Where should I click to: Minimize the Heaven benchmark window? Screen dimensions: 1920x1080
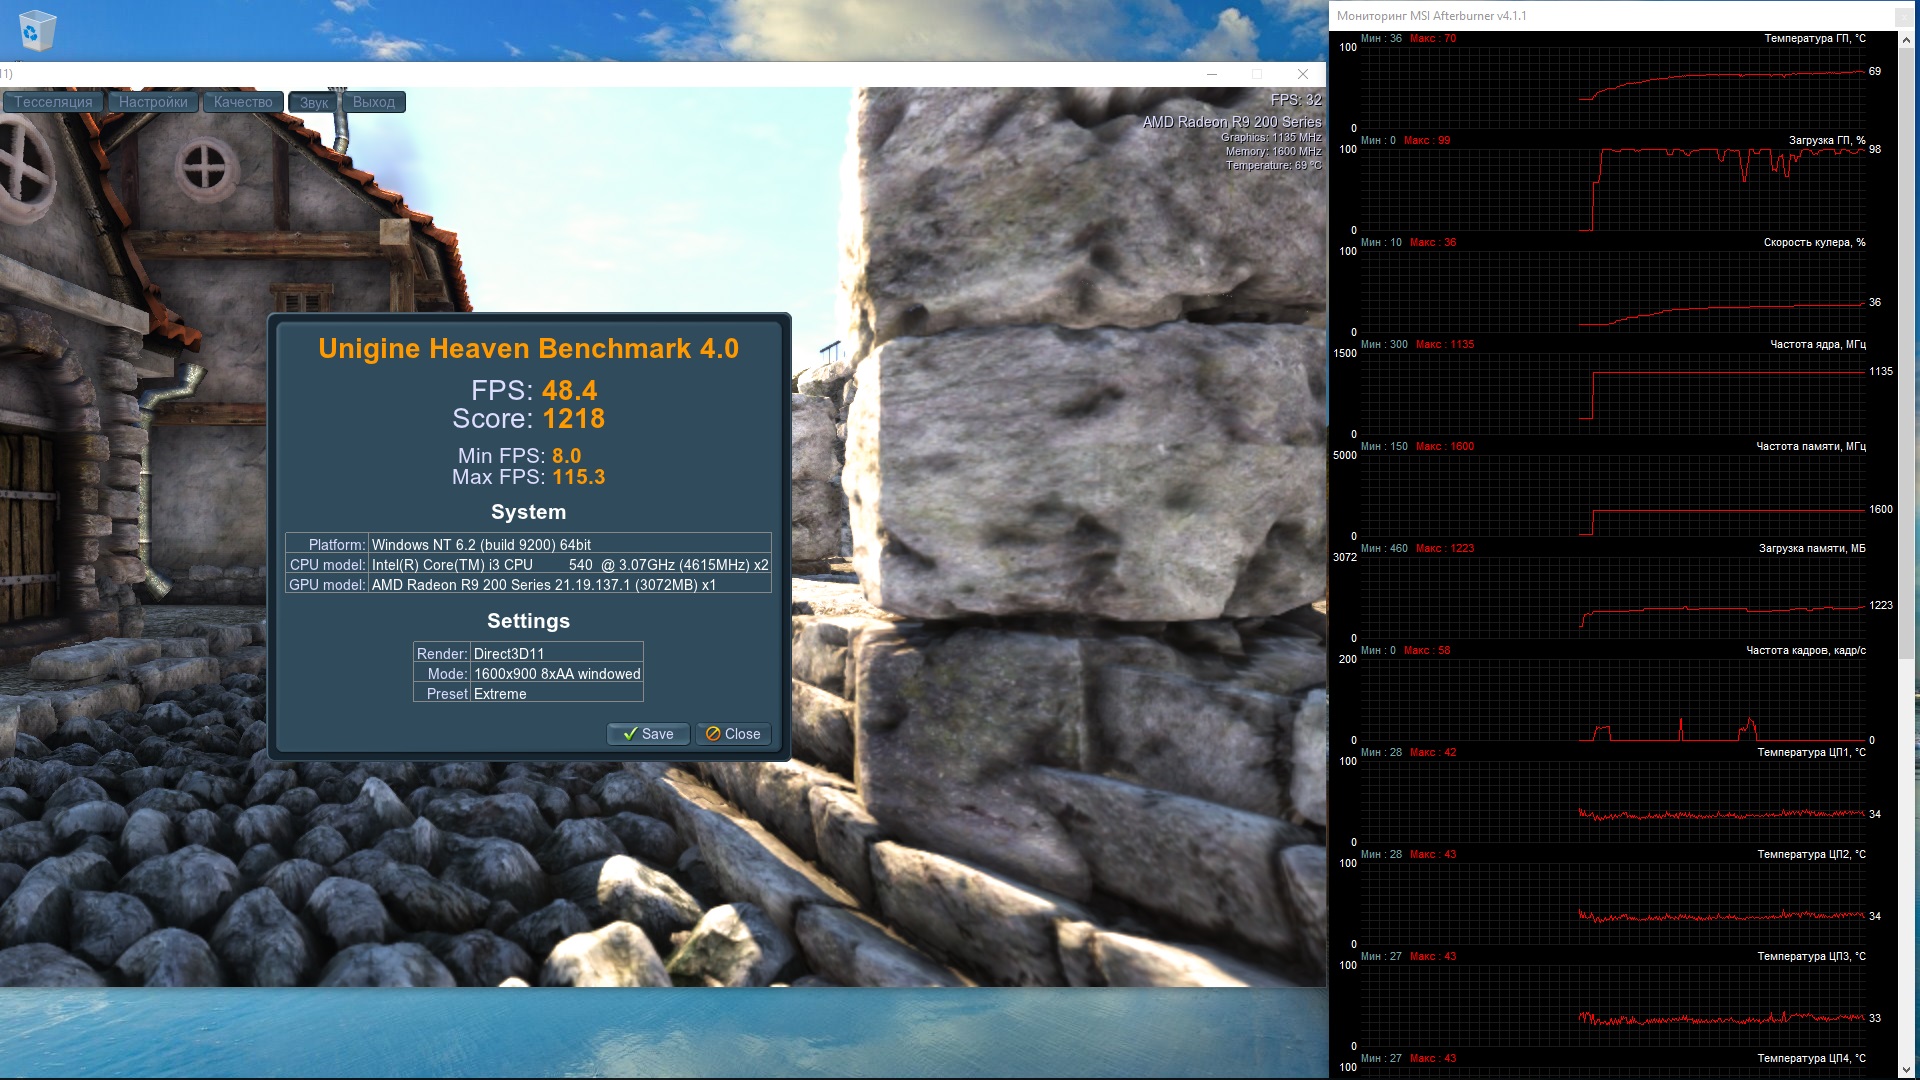pos(1211,74)
